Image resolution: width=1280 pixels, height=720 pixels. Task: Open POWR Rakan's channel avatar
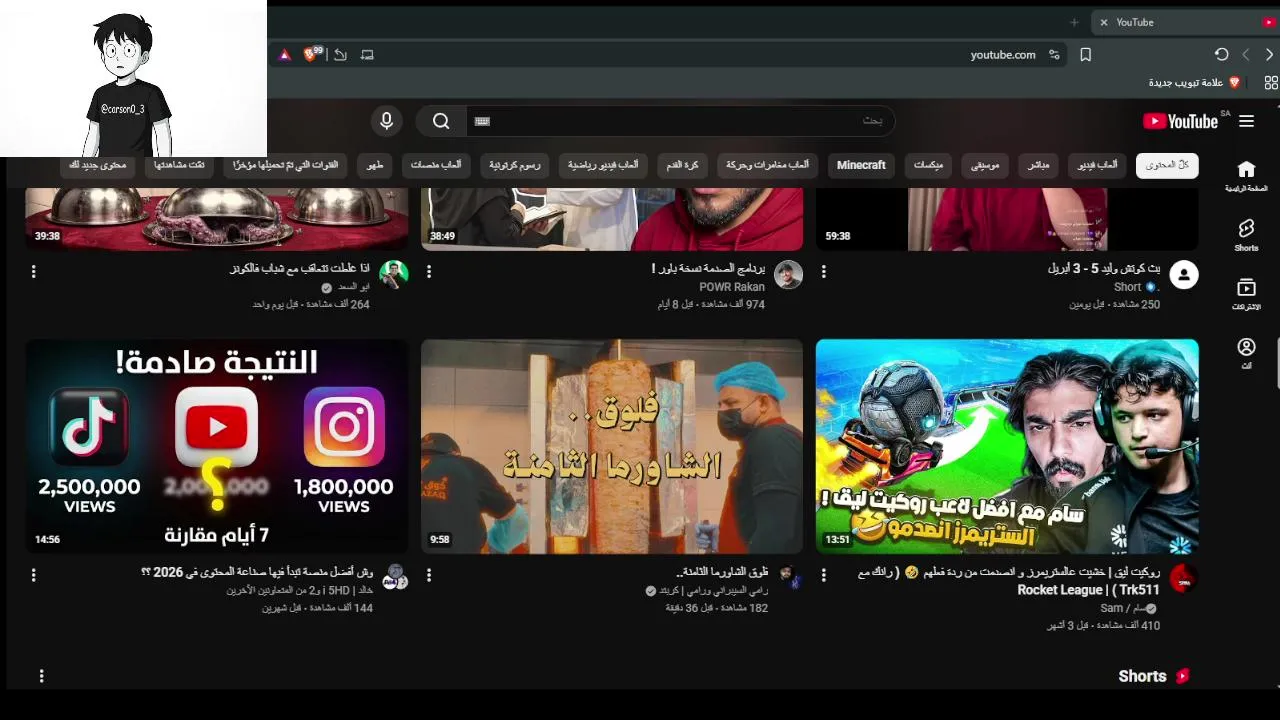pos(789,275)
